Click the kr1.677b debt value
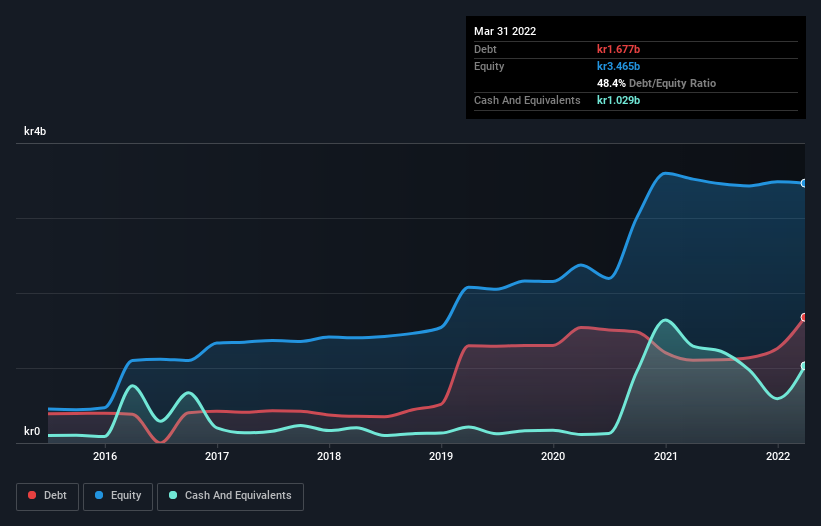821x526 pixels. [618, 49]
